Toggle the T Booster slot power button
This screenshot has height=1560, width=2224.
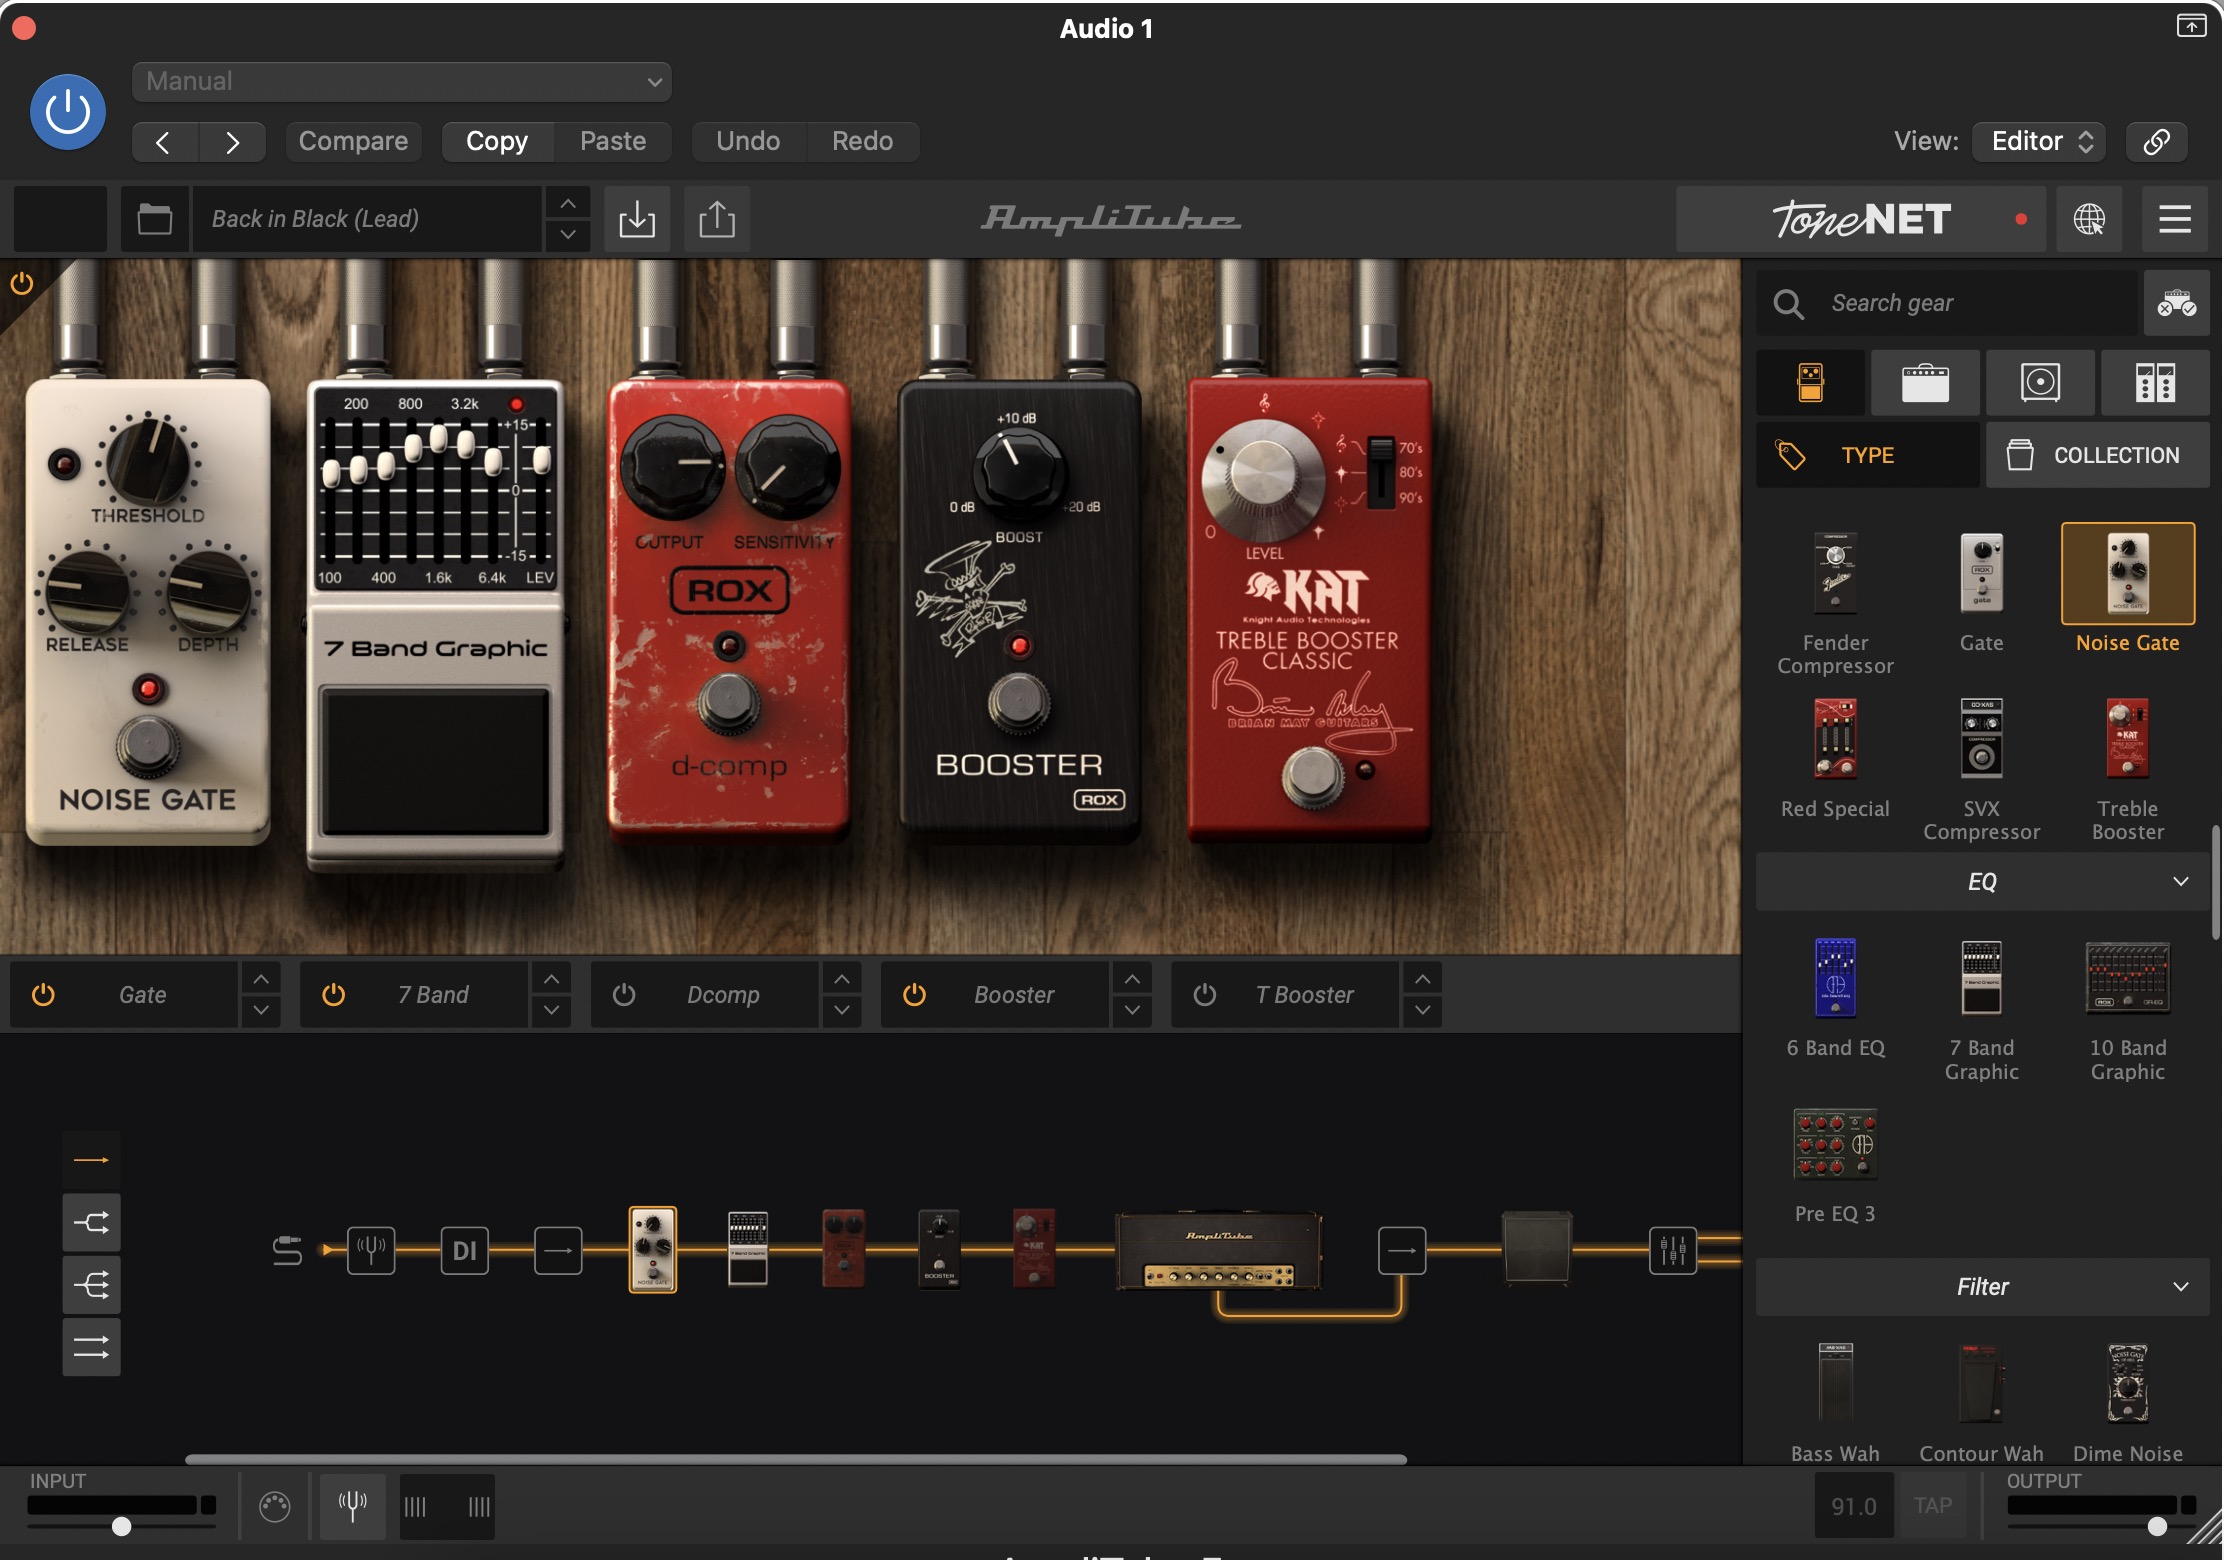[x=1205, y=994]
